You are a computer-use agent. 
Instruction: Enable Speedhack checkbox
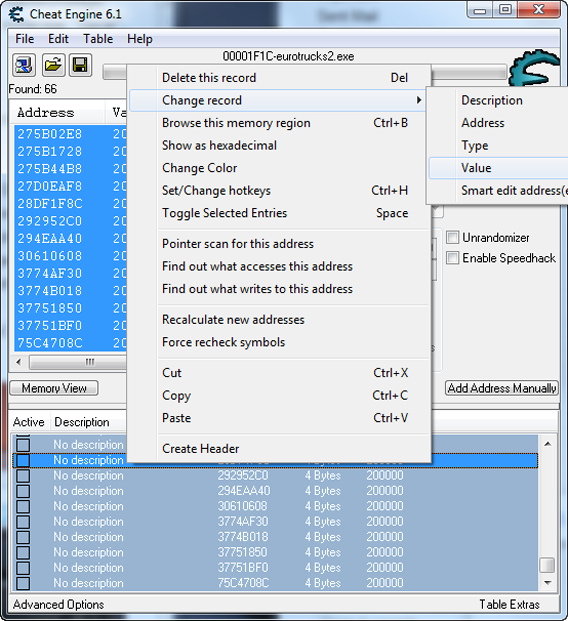click(x=452, y=258)
